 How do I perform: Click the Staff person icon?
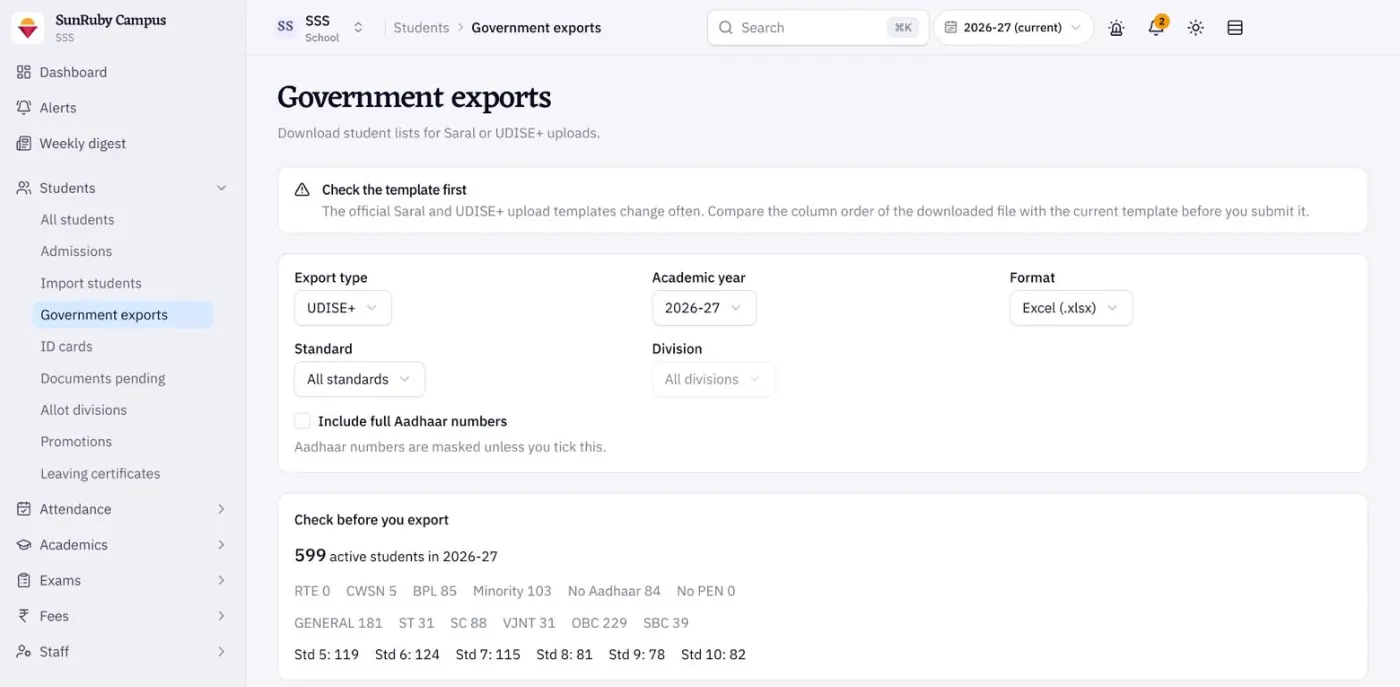click(x=24, y=652)
